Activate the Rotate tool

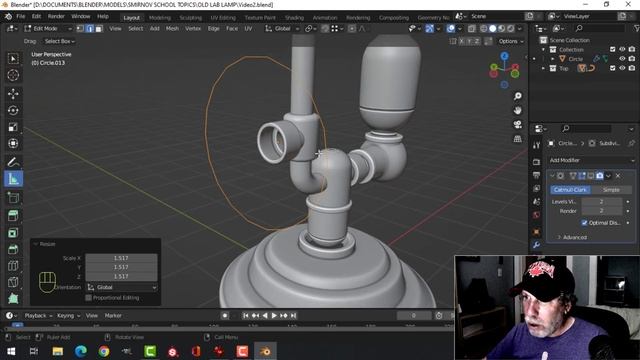[x=13, y=110]
